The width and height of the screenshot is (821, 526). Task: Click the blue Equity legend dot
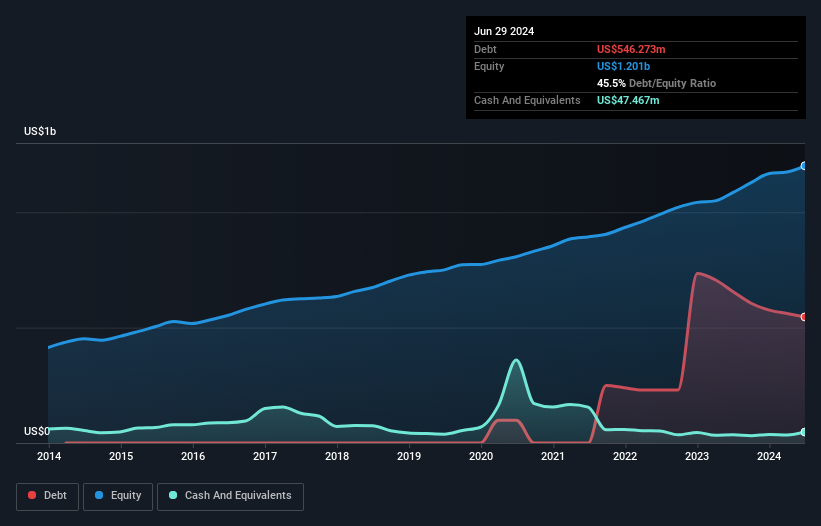point(99,495)
